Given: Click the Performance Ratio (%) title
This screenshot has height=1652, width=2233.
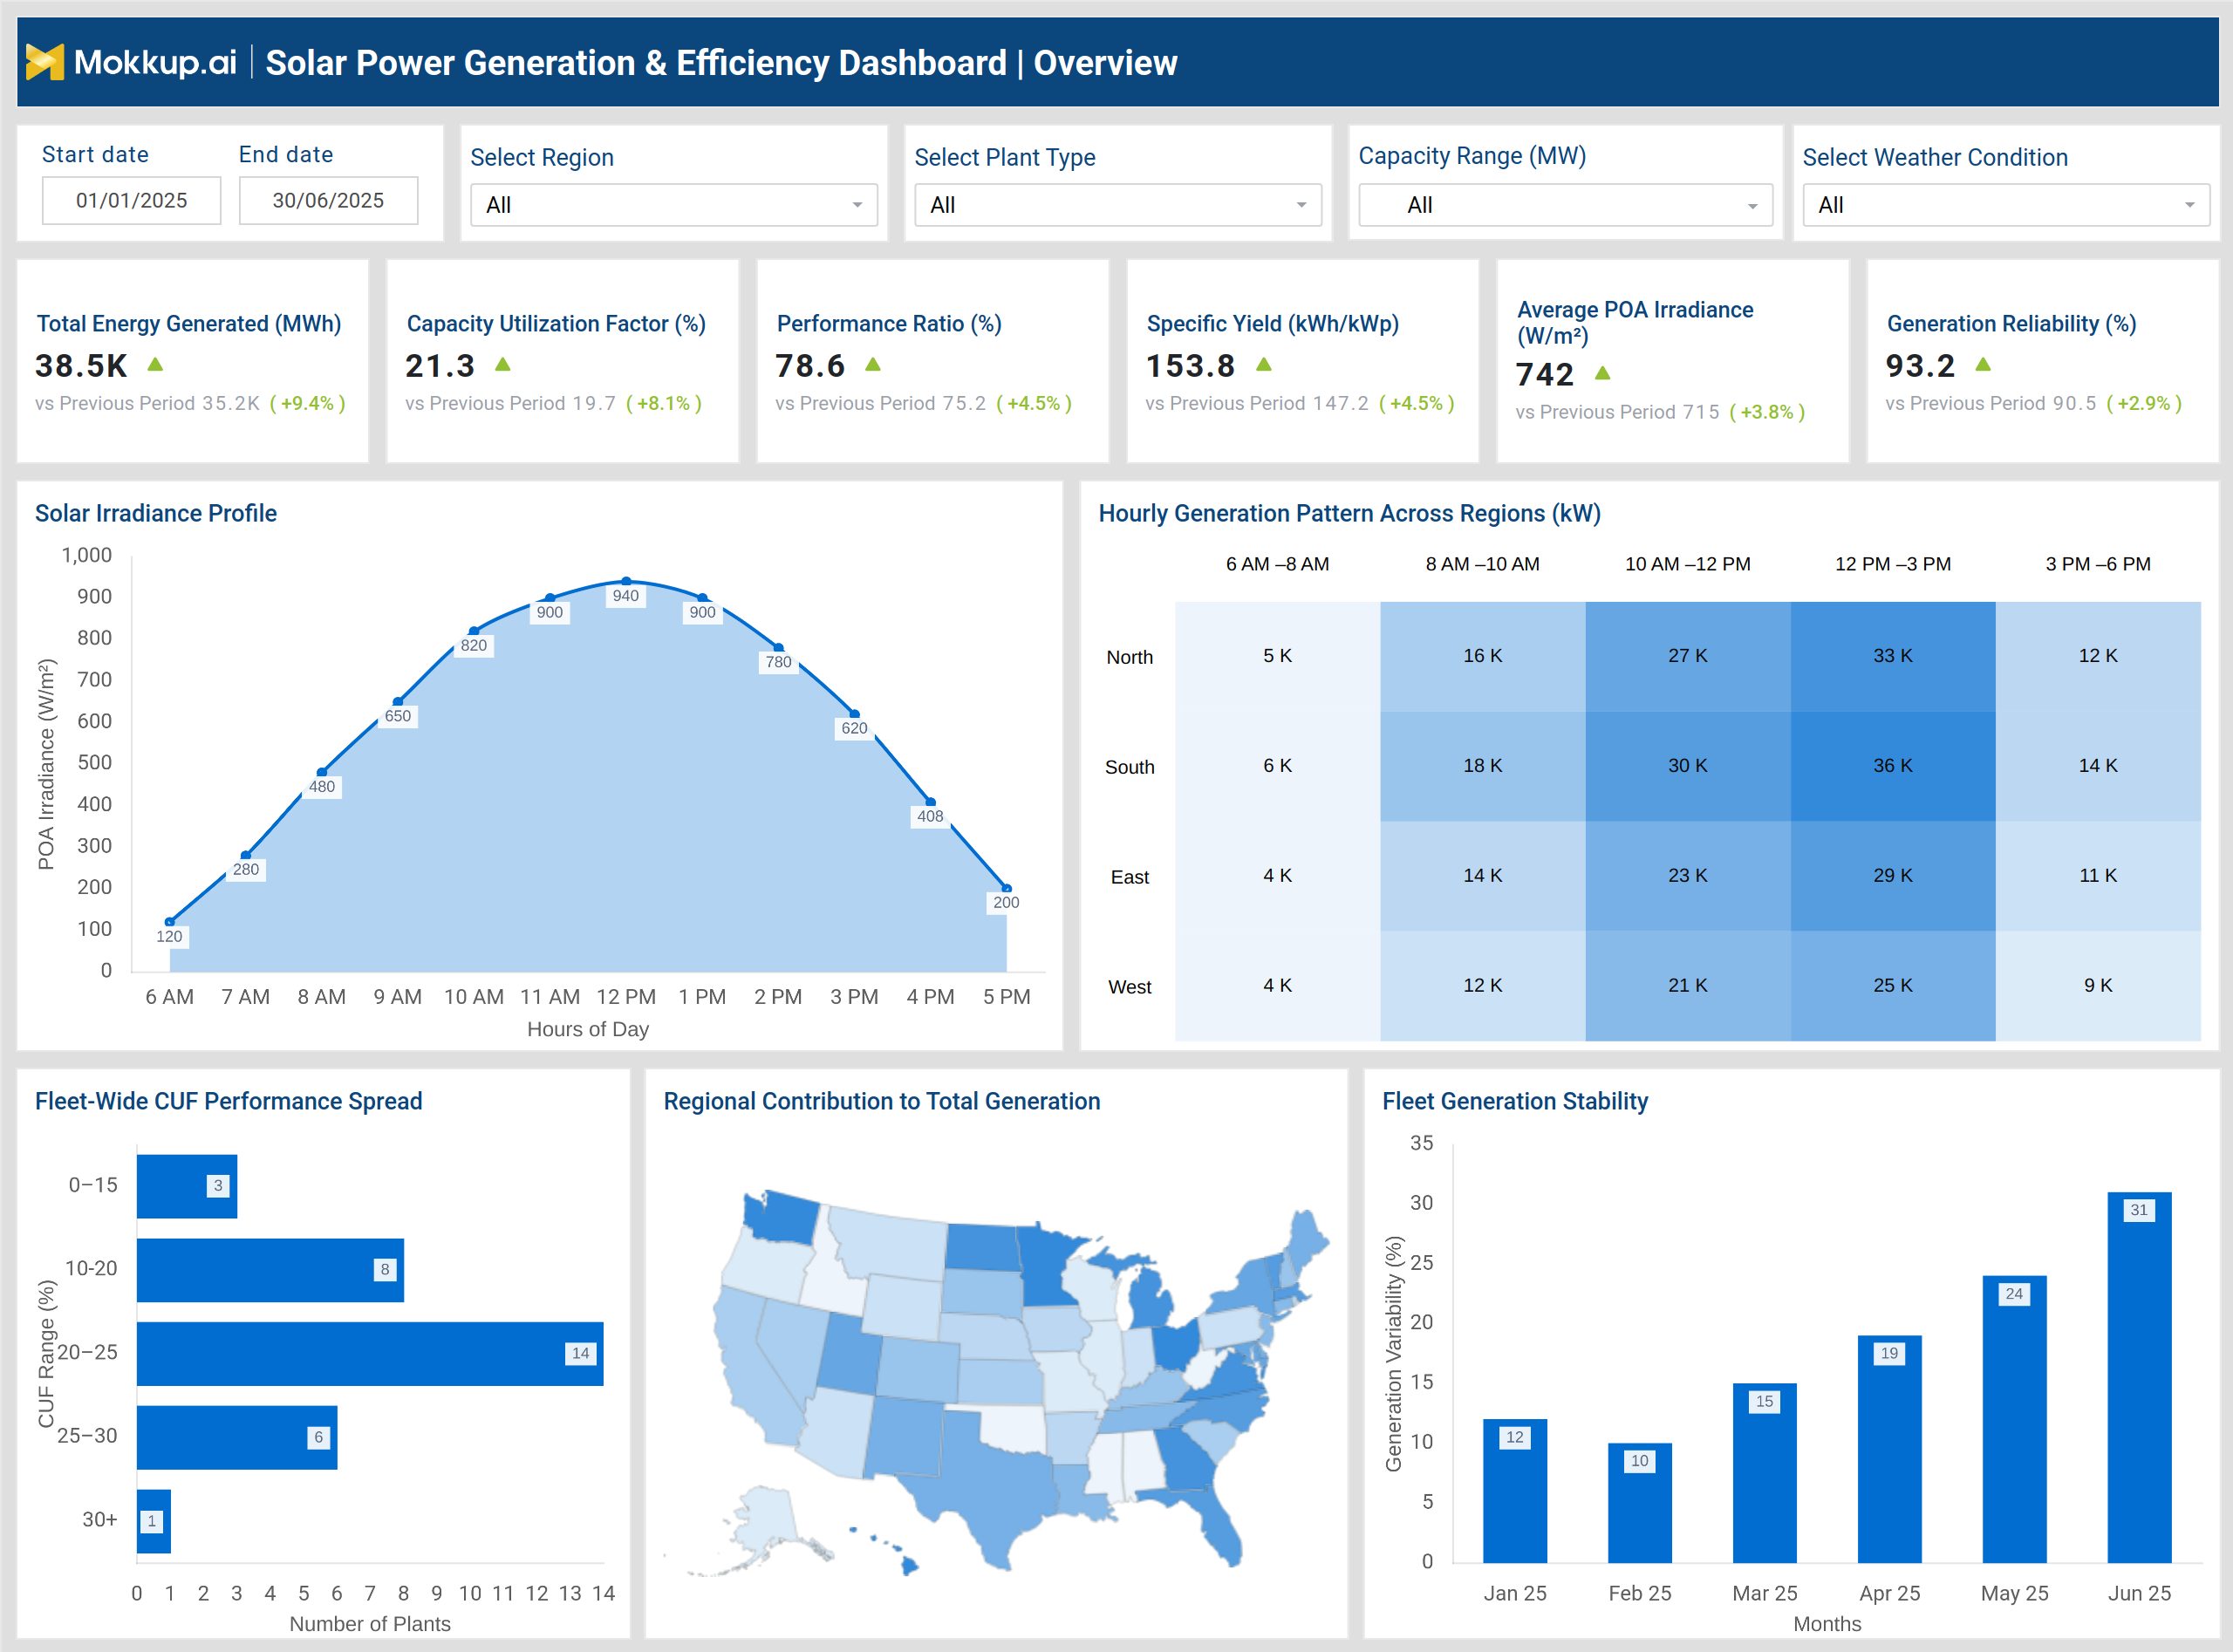Looking at the screenshot, I should 889,324.
